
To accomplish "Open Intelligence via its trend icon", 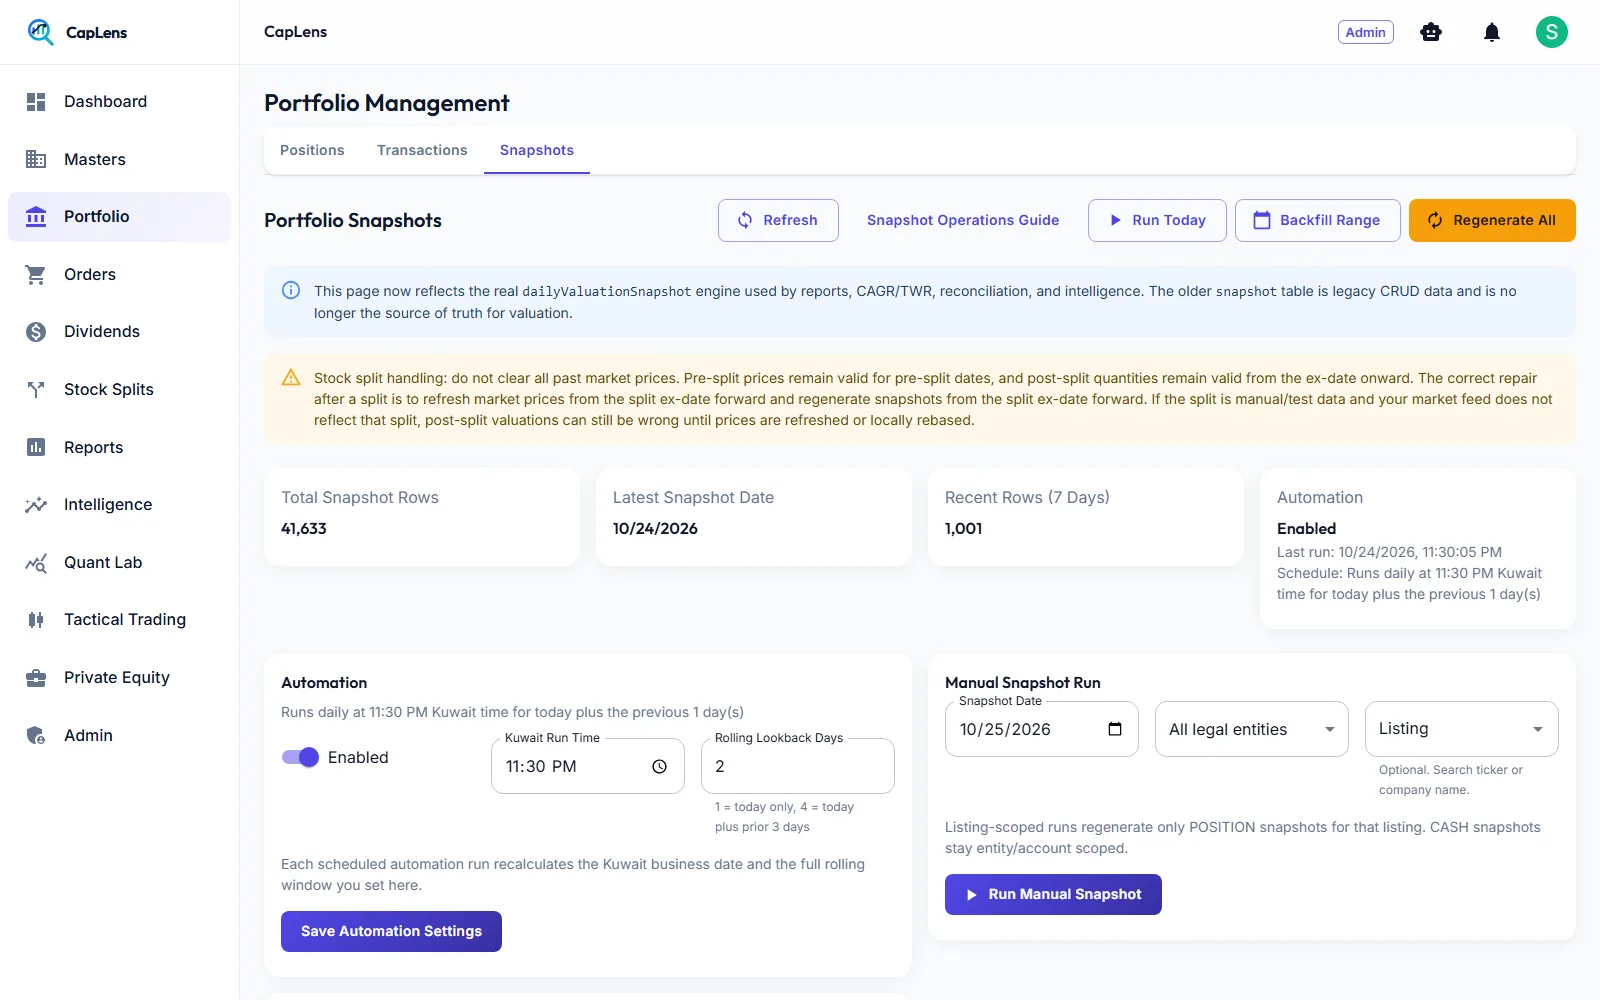I will (36, 505).
